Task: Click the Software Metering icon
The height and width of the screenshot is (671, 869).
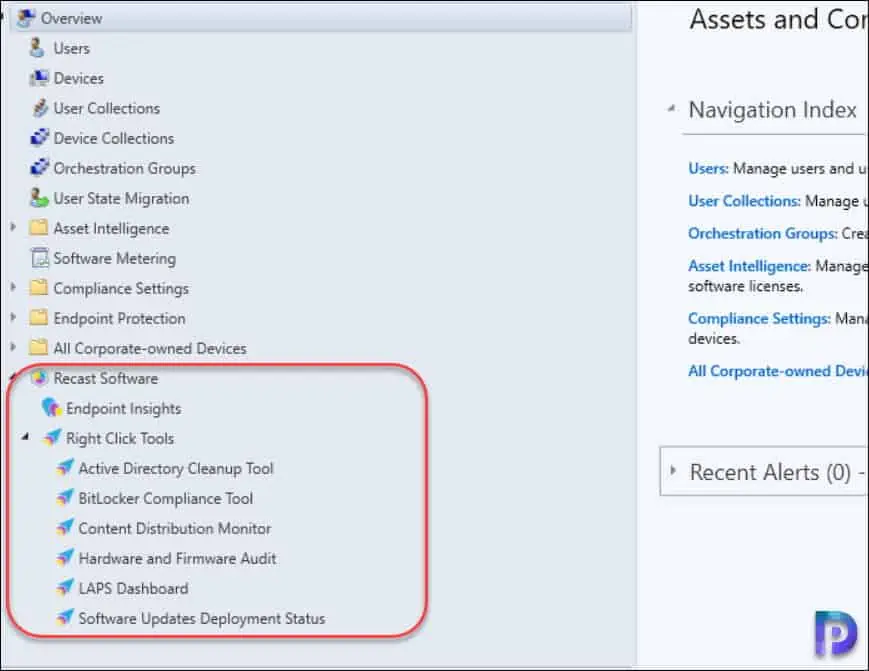Action: click(39, 258)
